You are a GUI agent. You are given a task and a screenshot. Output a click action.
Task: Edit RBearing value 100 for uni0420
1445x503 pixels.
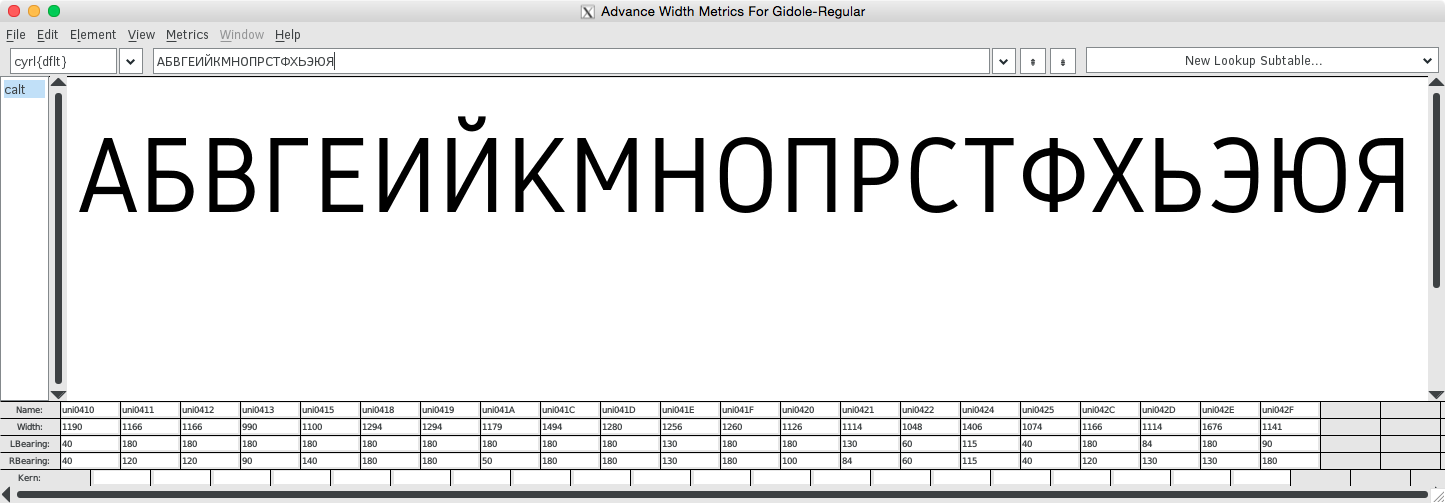[810, 461]
